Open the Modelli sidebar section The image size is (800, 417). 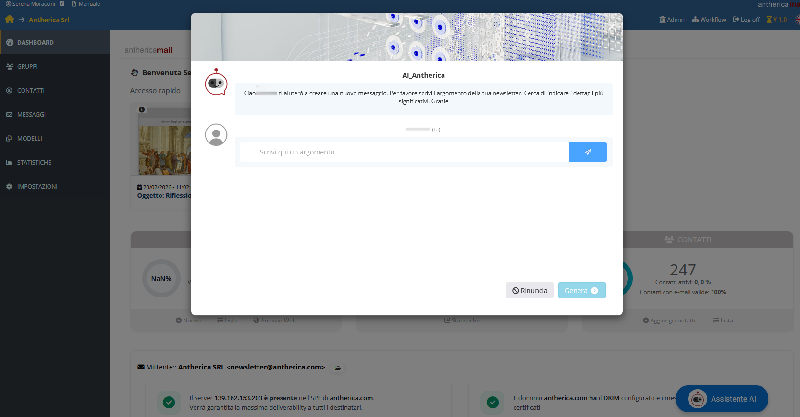55,138
